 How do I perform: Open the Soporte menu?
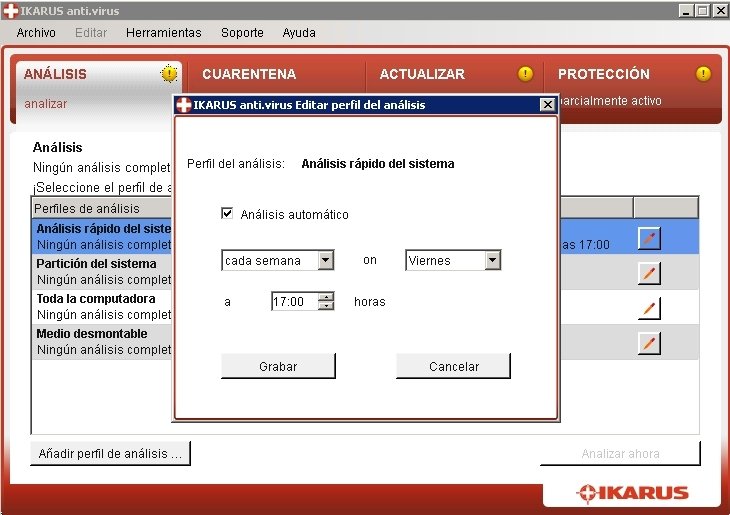[242, 33]
